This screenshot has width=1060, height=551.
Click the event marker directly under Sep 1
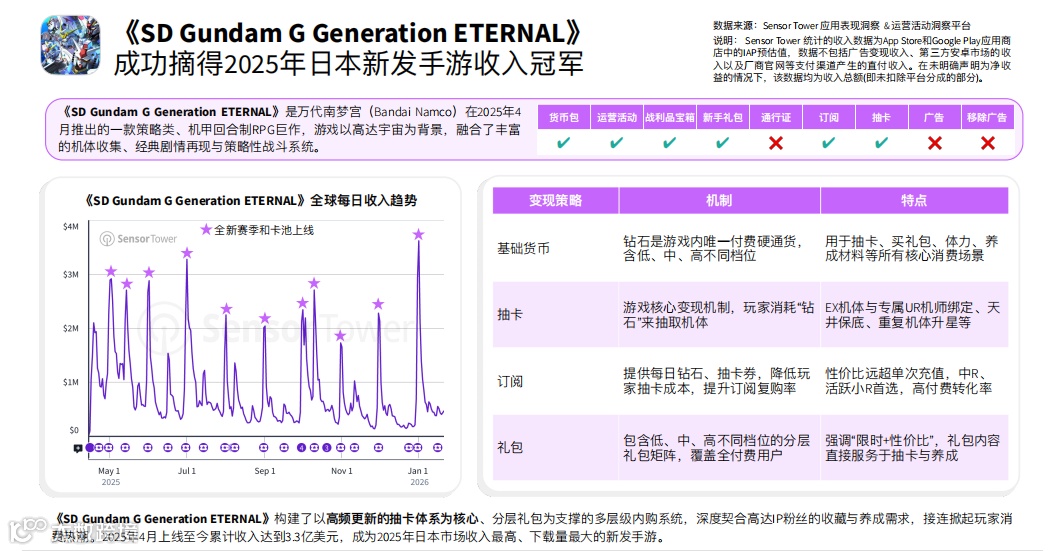(x=264, y=448)
